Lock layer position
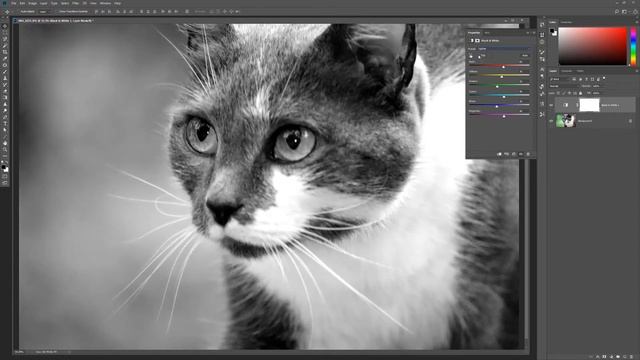This screenshot has height=360, width=640. (569, 93)
